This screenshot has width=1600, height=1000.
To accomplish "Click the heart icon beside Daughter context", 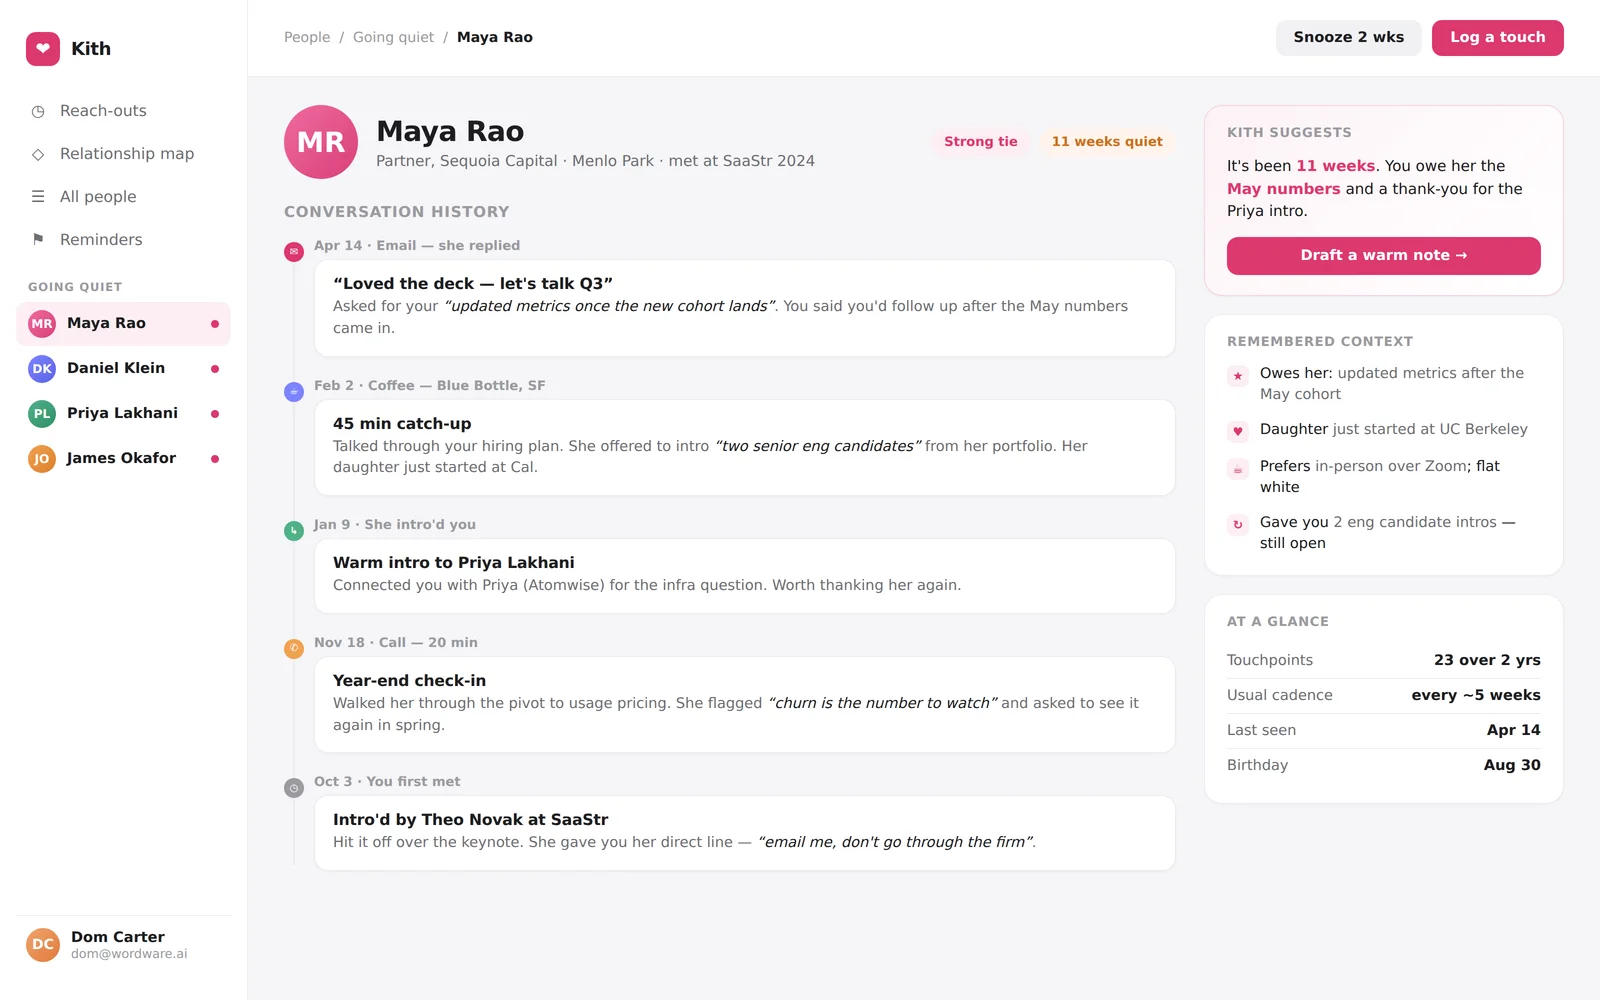I will (x=1238, y=432).
